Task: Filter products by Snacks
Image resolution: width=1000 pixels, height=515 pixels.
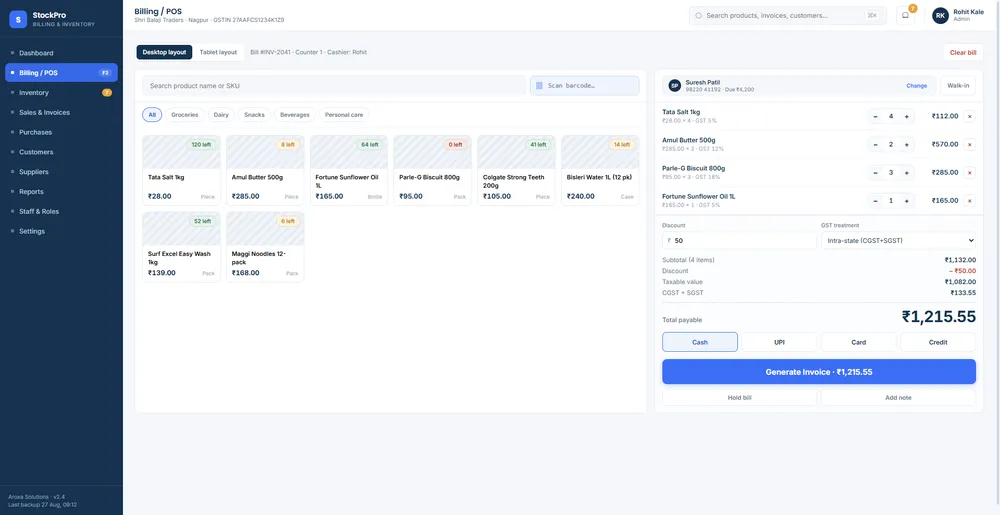Action: (254, 115)
